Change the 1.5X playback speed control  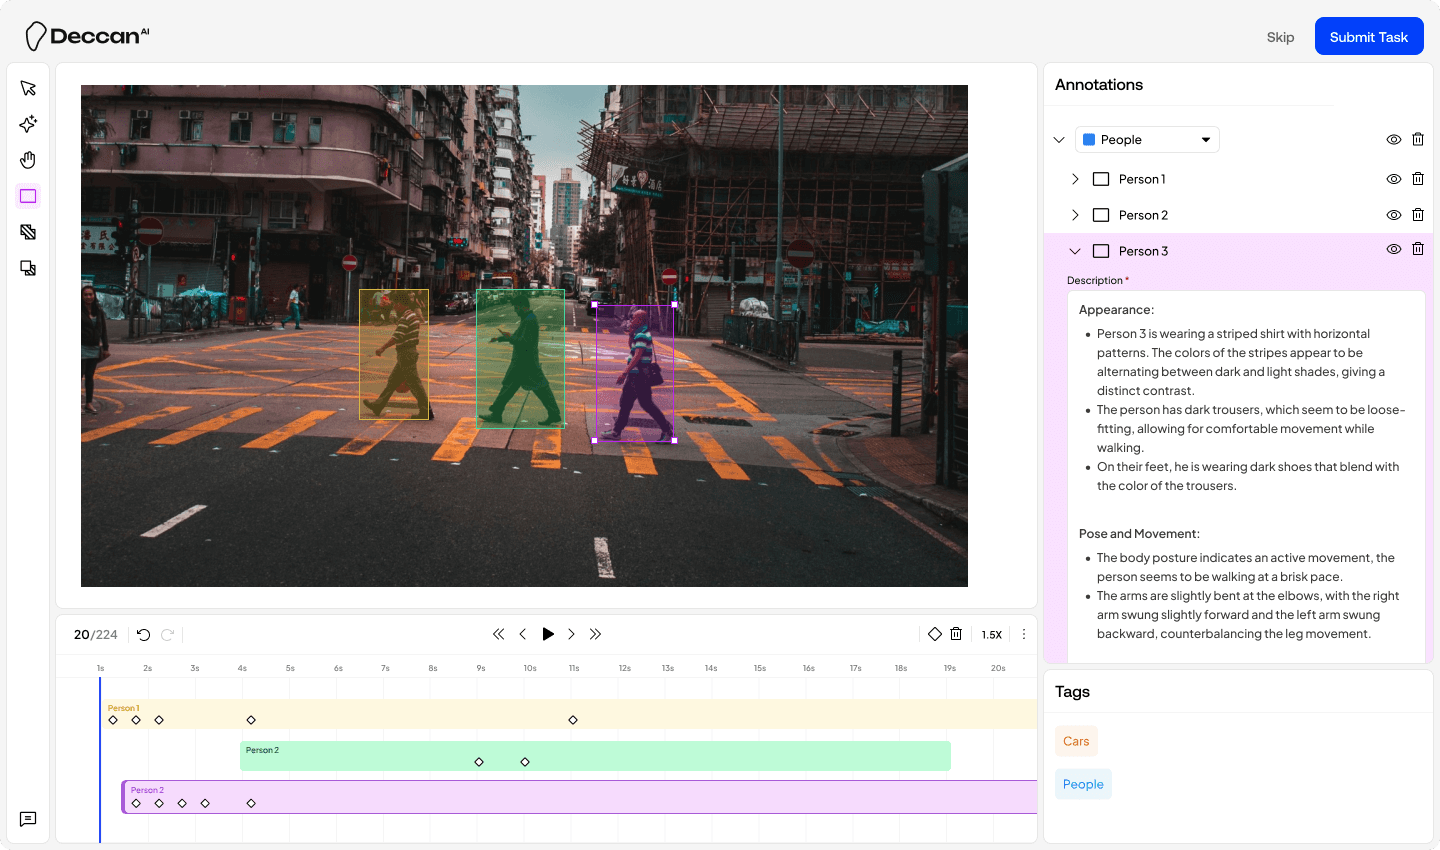tap(991, 634)
